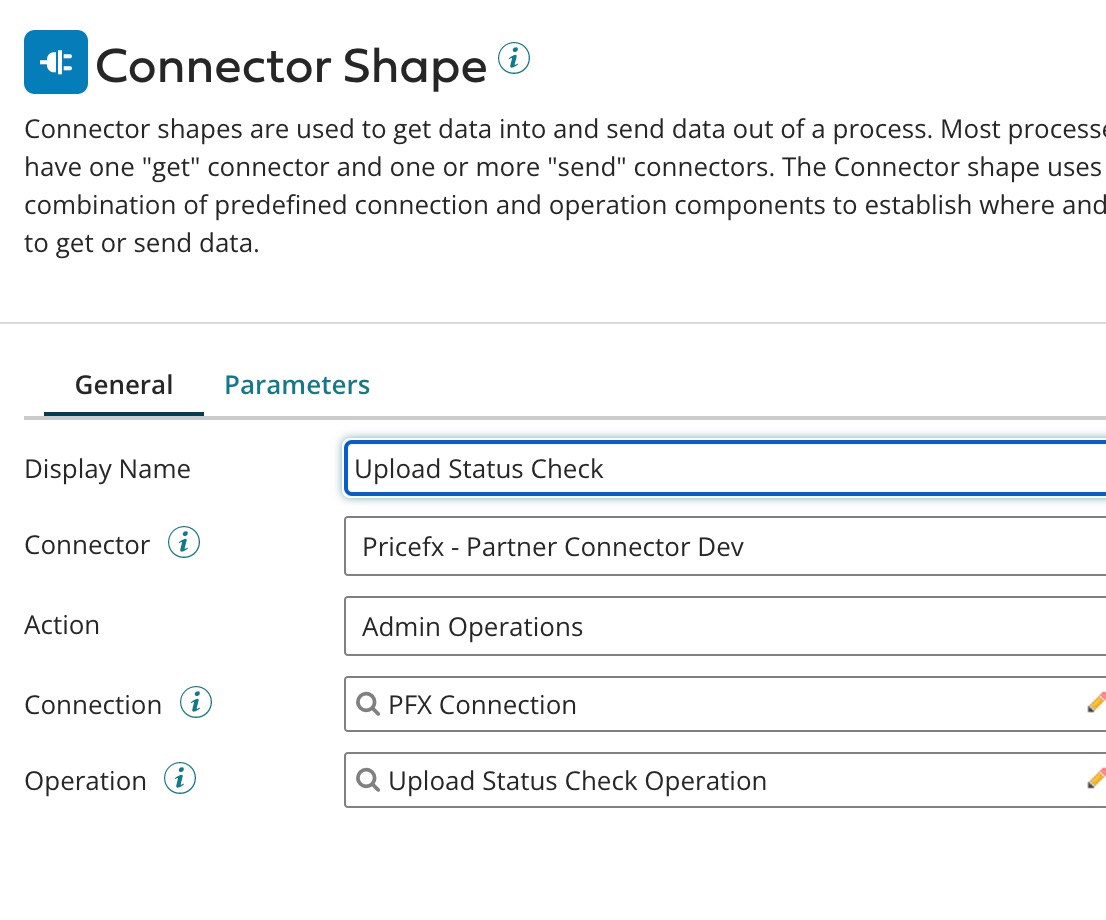Click the Connector Shape heading text
The width and height of the screenshot is (1106, 920).
click(291, 66)
